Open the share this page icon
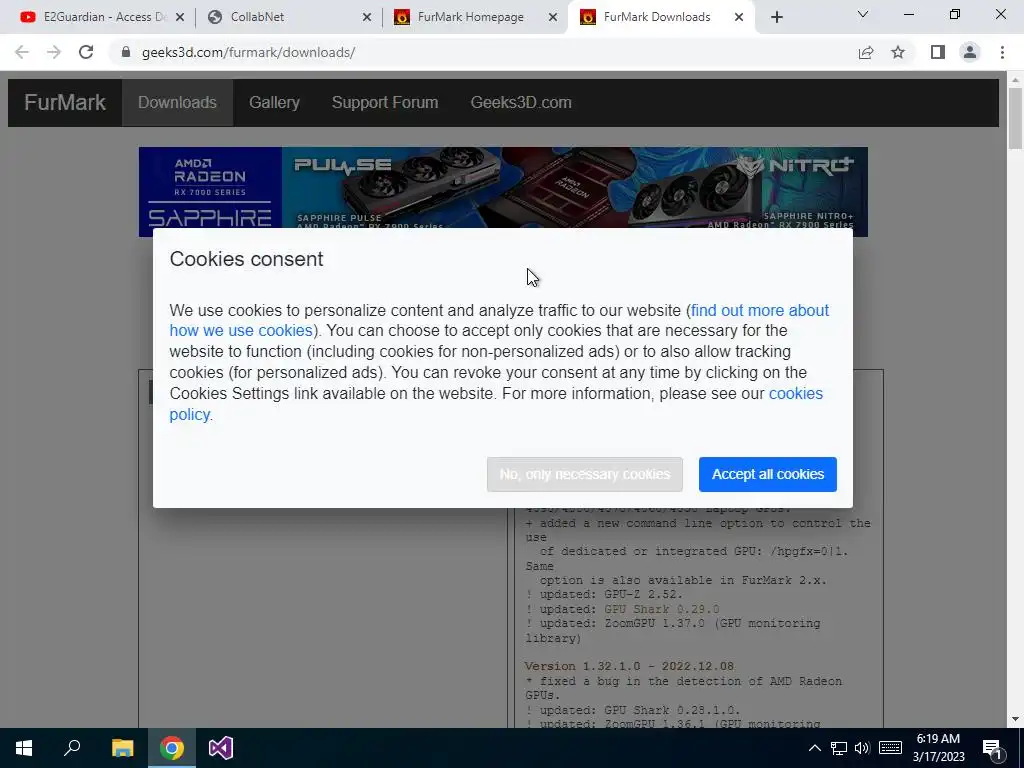 tap(866, 52)
